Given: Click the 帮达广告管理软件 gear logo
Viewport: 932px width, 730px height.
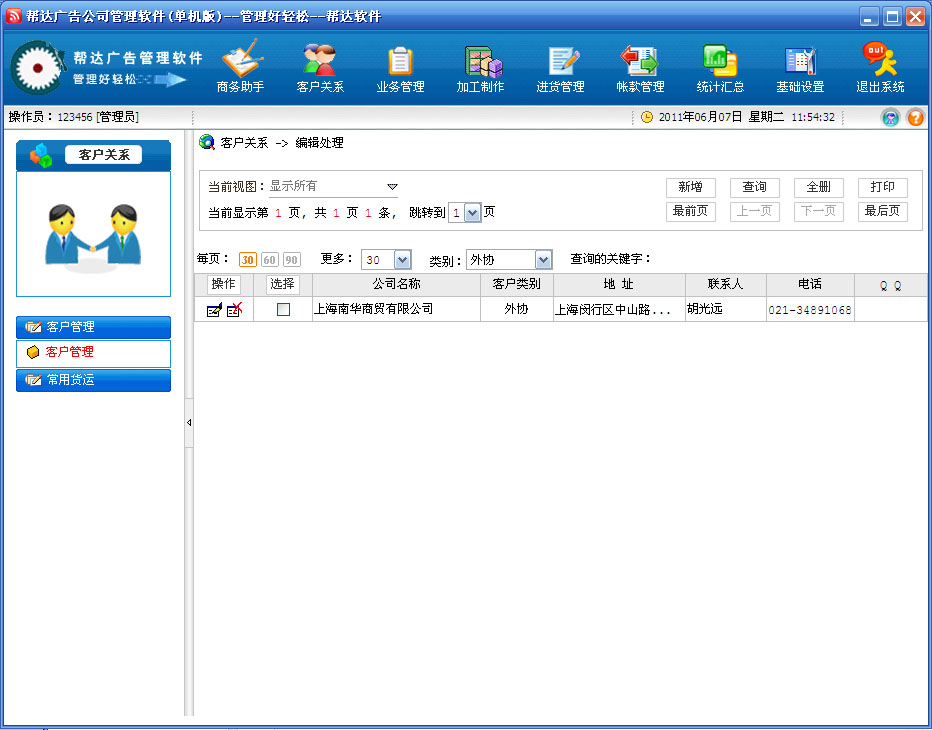Looking at the screenshot, I should (x=38, y=67).
